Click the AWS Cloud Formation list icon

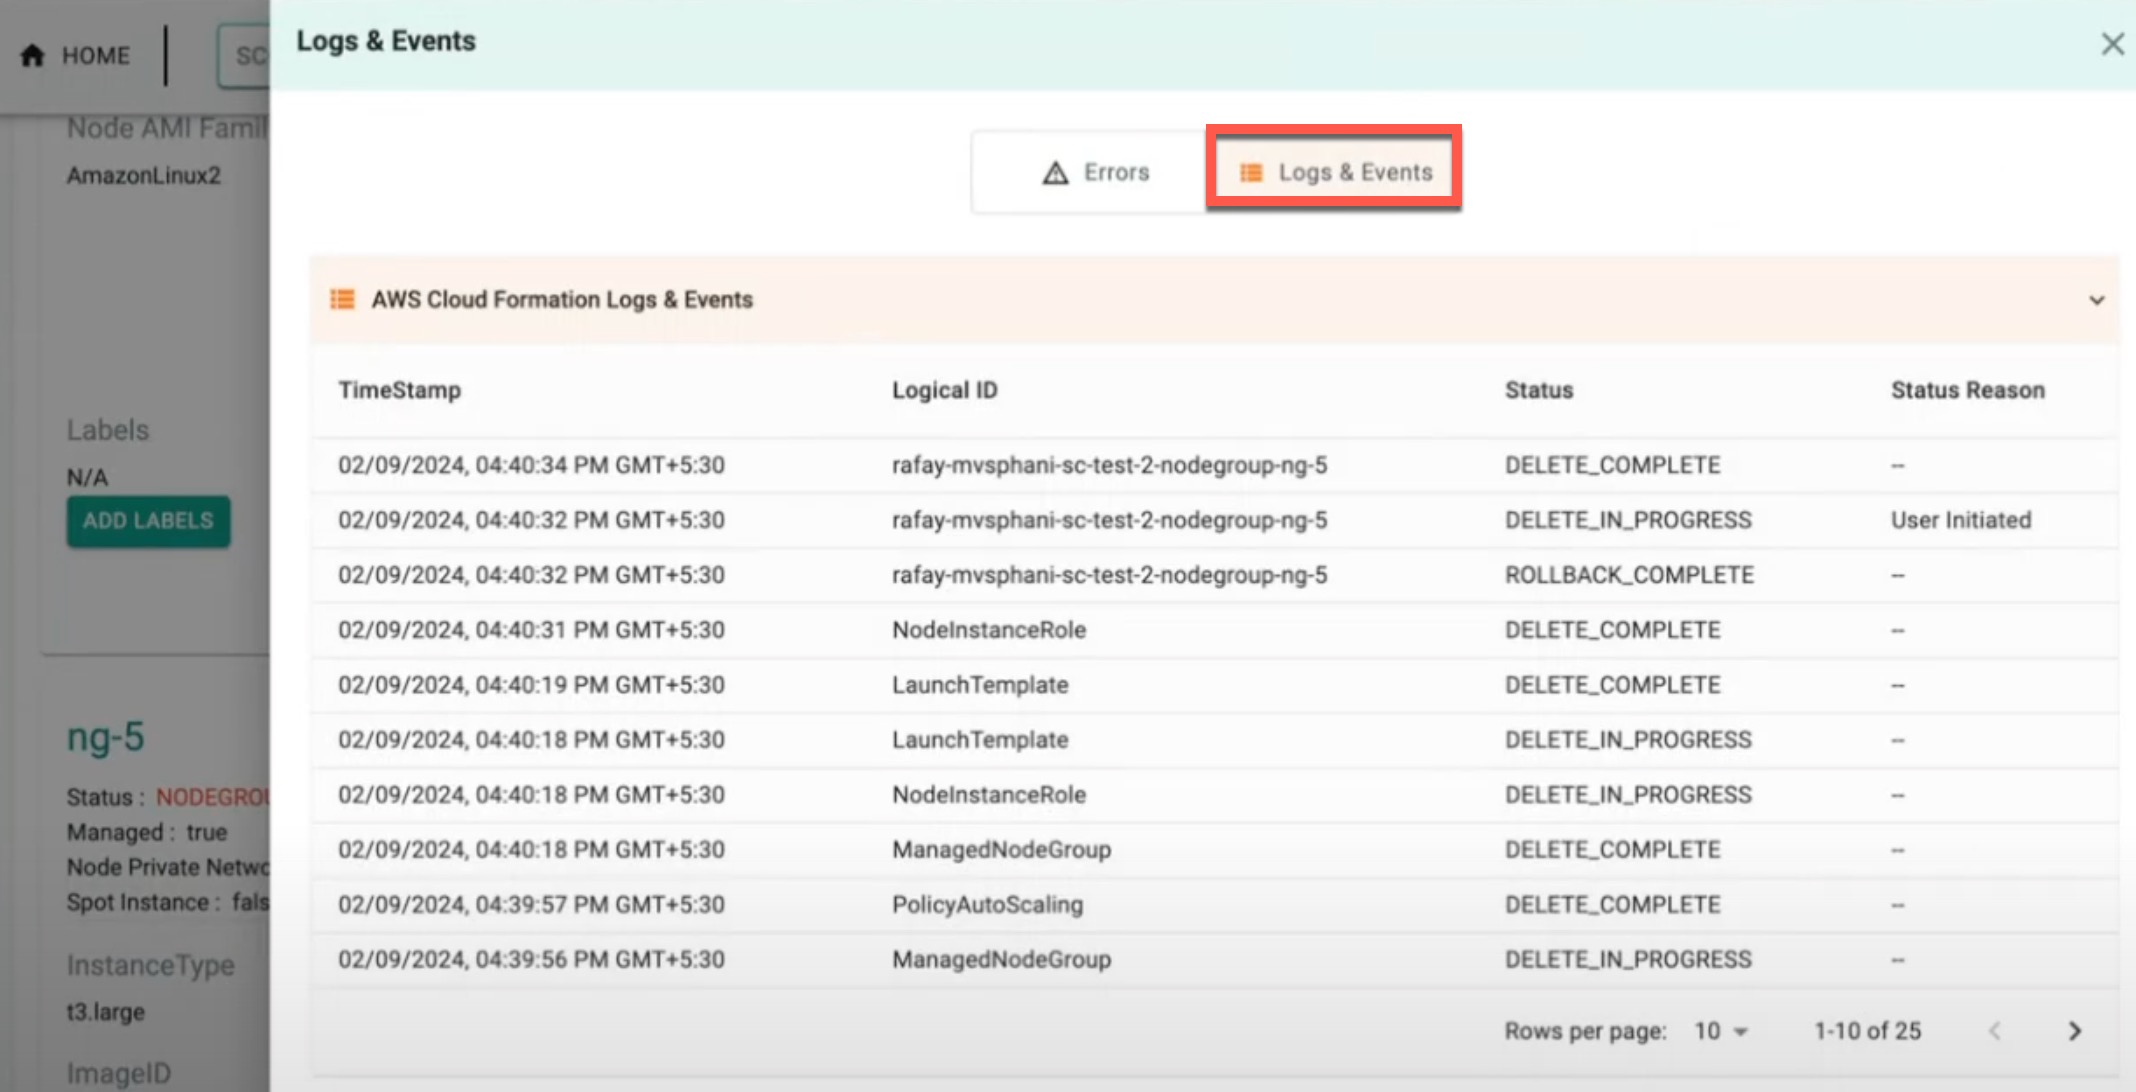(342, 299)
